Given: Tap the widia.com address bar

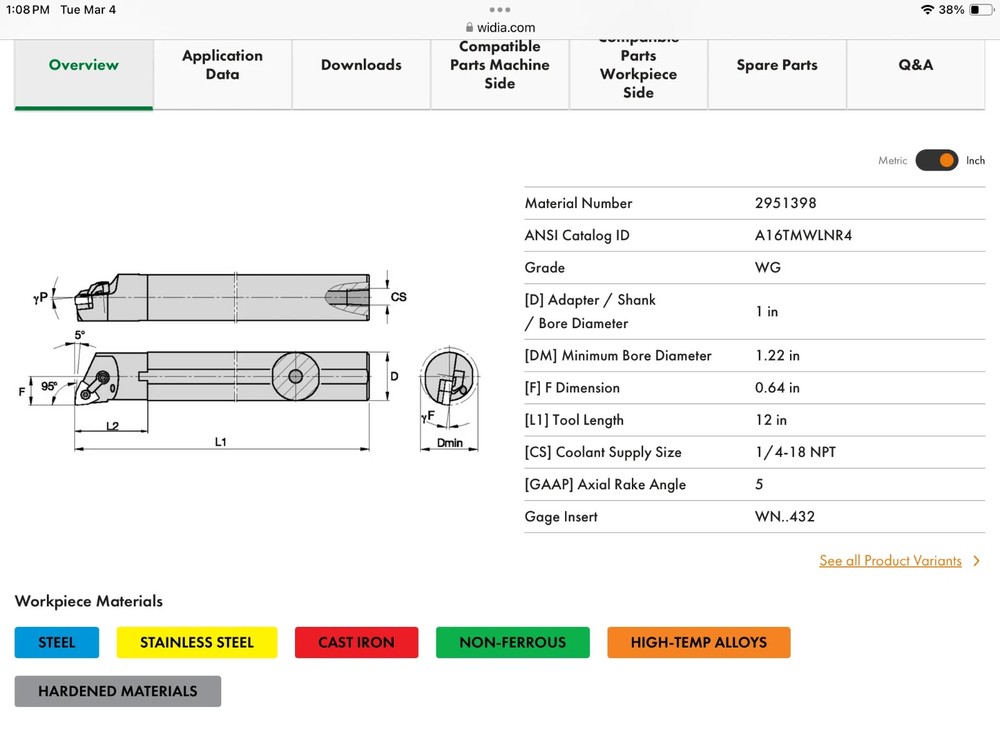Looking at the screenshot, I should tap(500, 27).
